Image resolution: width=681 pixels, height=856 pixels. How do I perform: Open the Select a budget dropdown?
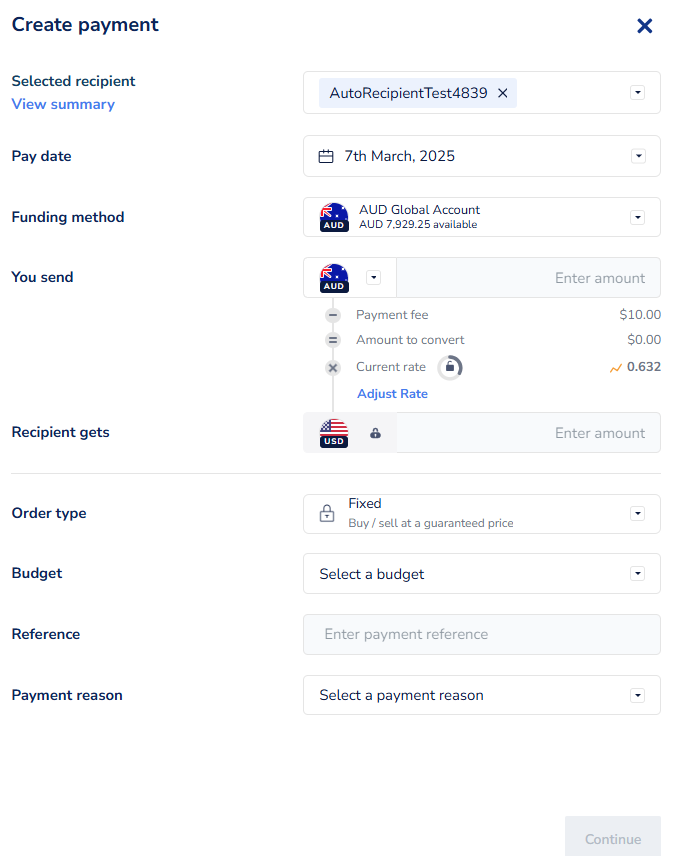pyautogui.click(x=638, y=574)
